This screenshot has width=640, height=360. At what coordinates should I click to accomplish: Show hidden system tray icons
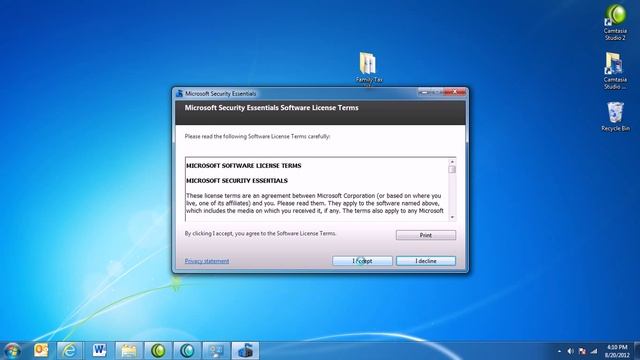click(559, 351)
